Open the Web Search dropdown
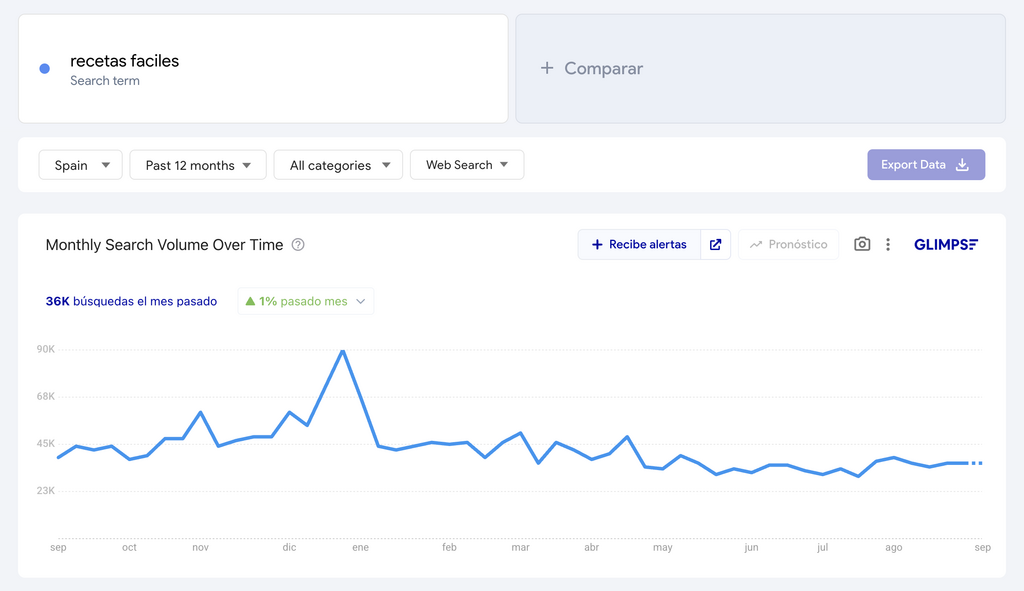This screenshot has height=591, width=1024. pyautogui.click(x=467, y=164)
